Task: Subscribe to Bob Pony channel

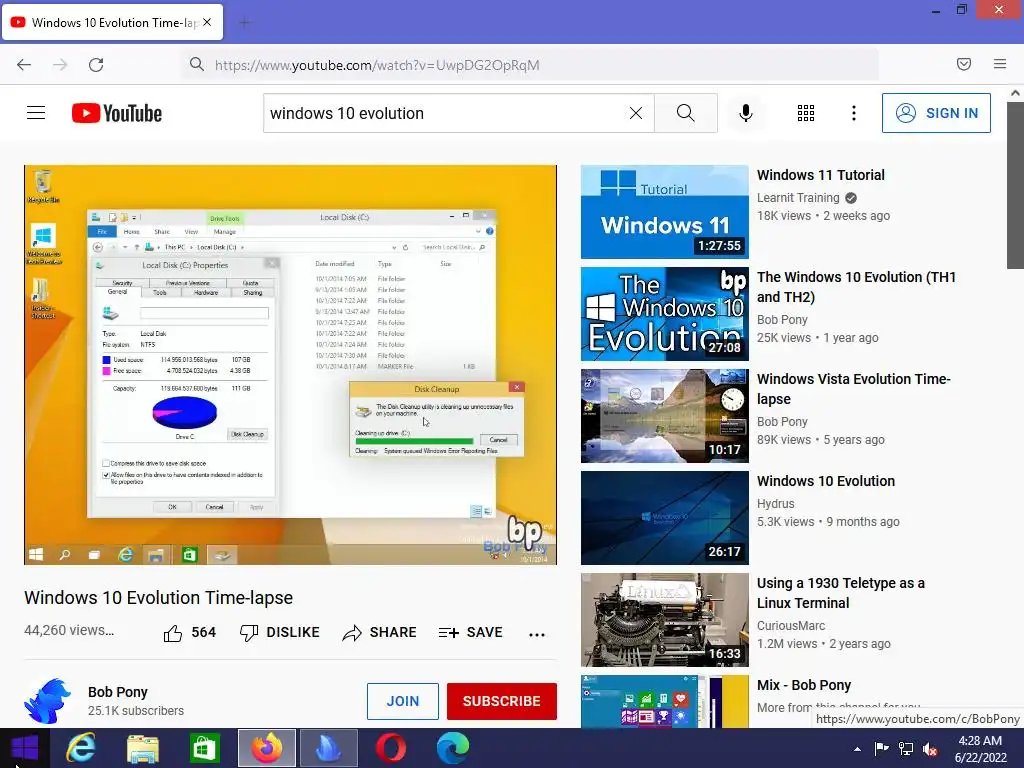Action: tap(502, 701)
